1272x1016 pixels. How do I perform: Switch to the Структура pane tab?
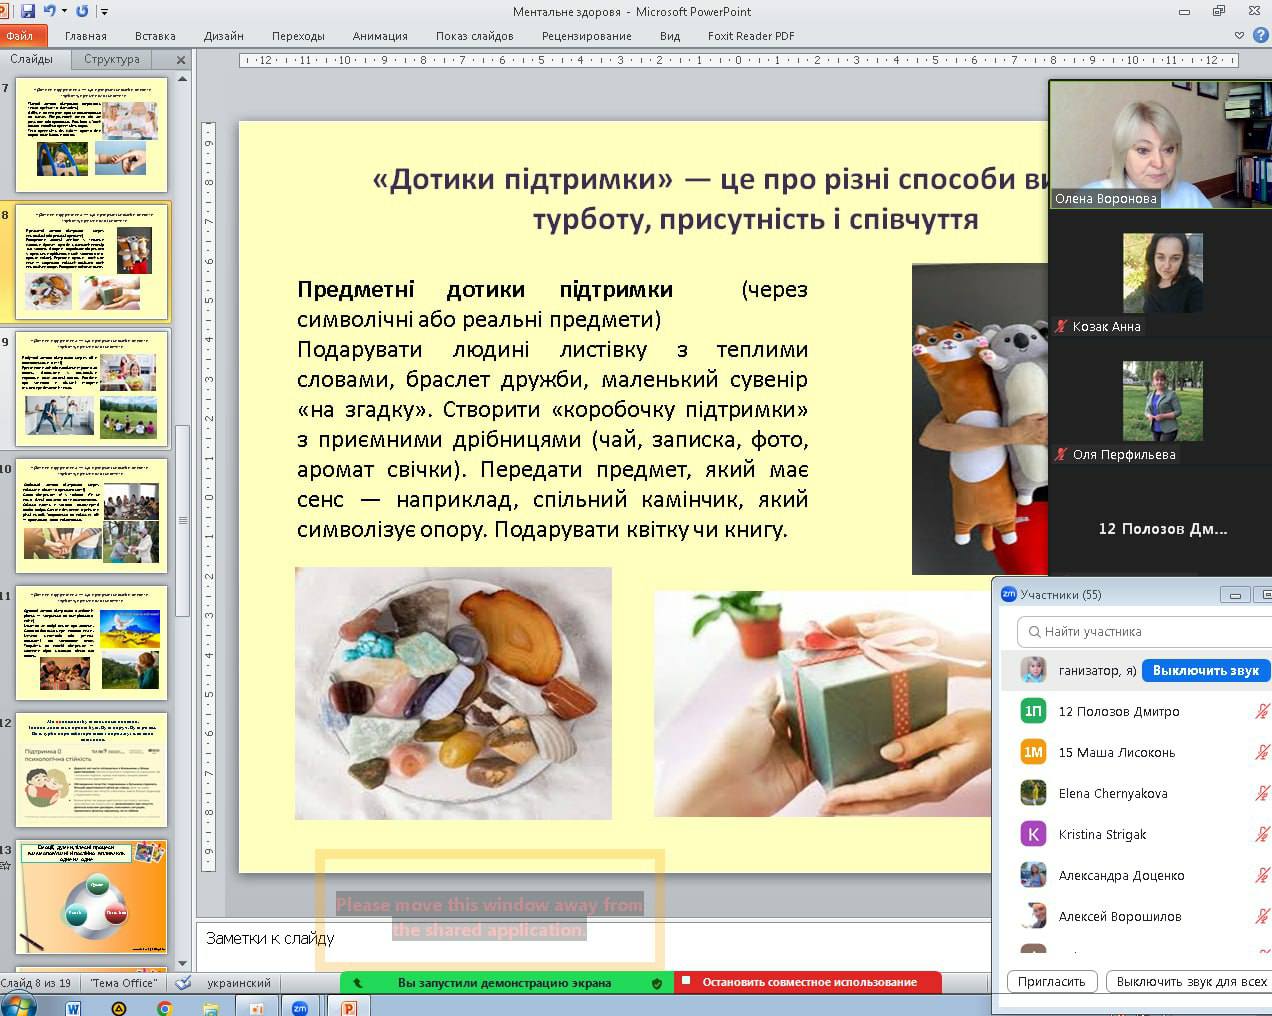[x=112, y=60]
